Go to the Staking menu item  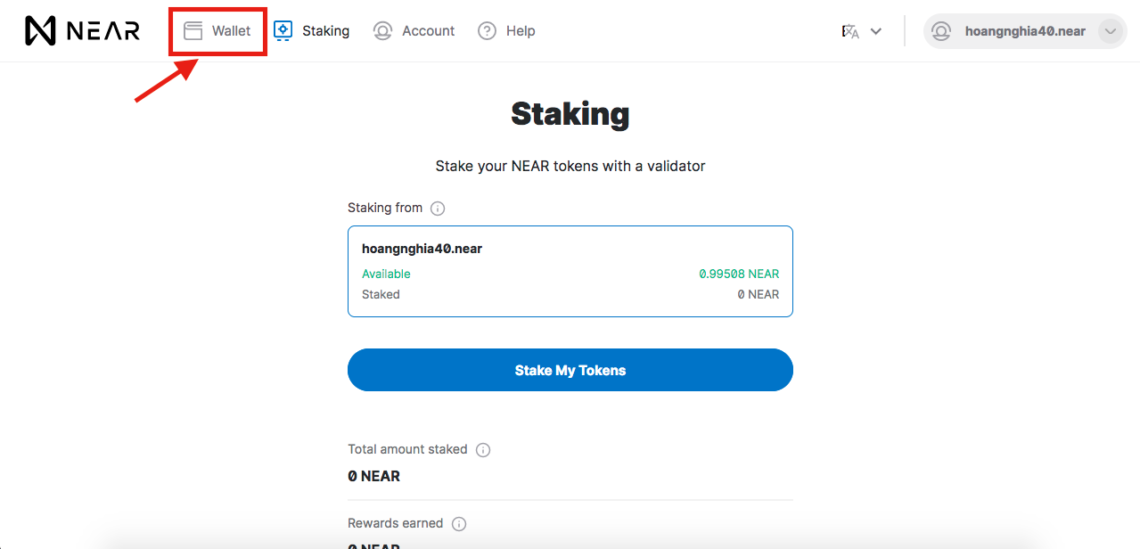[x=311, y=31]
